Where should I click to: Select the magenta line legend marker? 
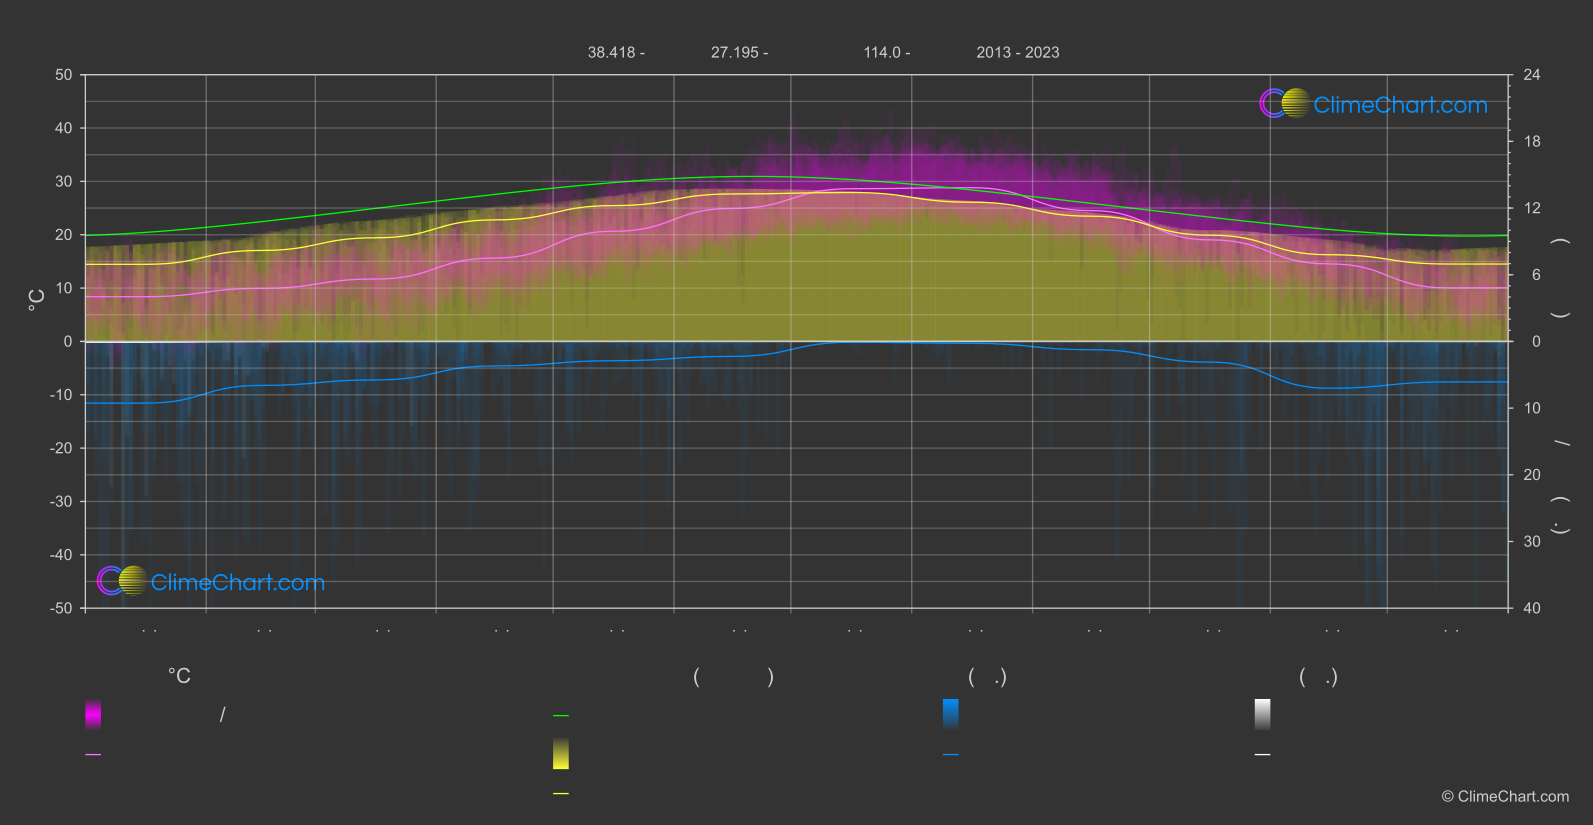[x=93, y=755]
